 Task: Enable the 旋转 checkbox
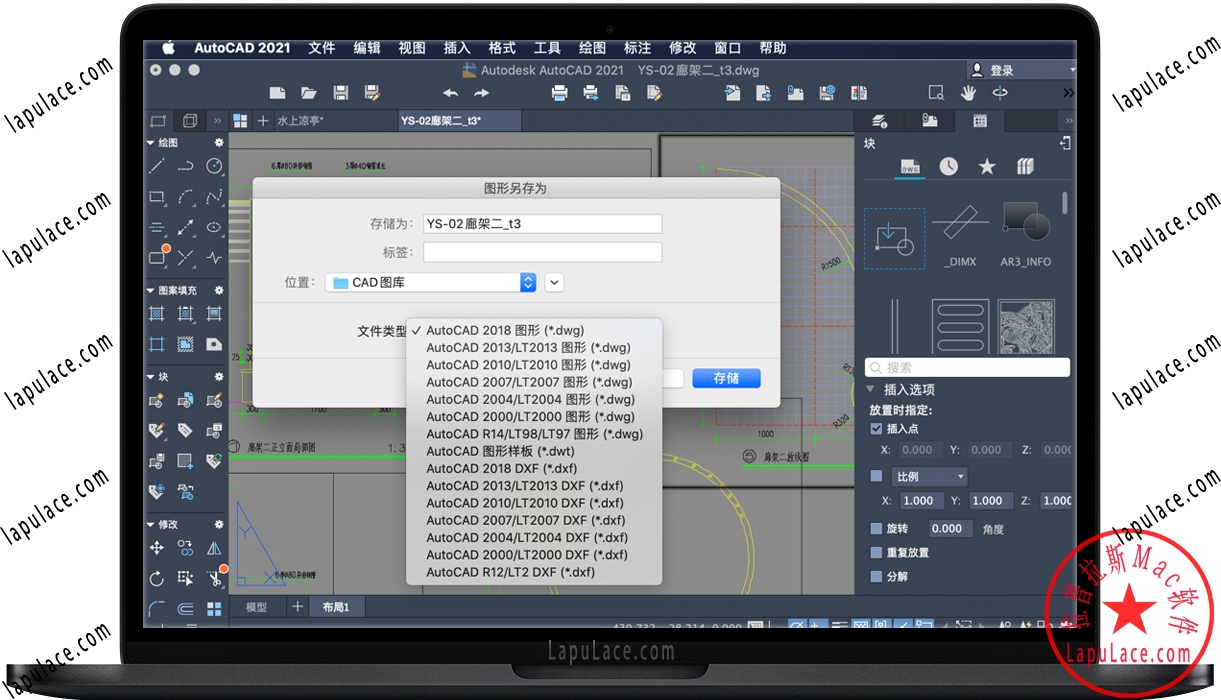click(876, 528)
